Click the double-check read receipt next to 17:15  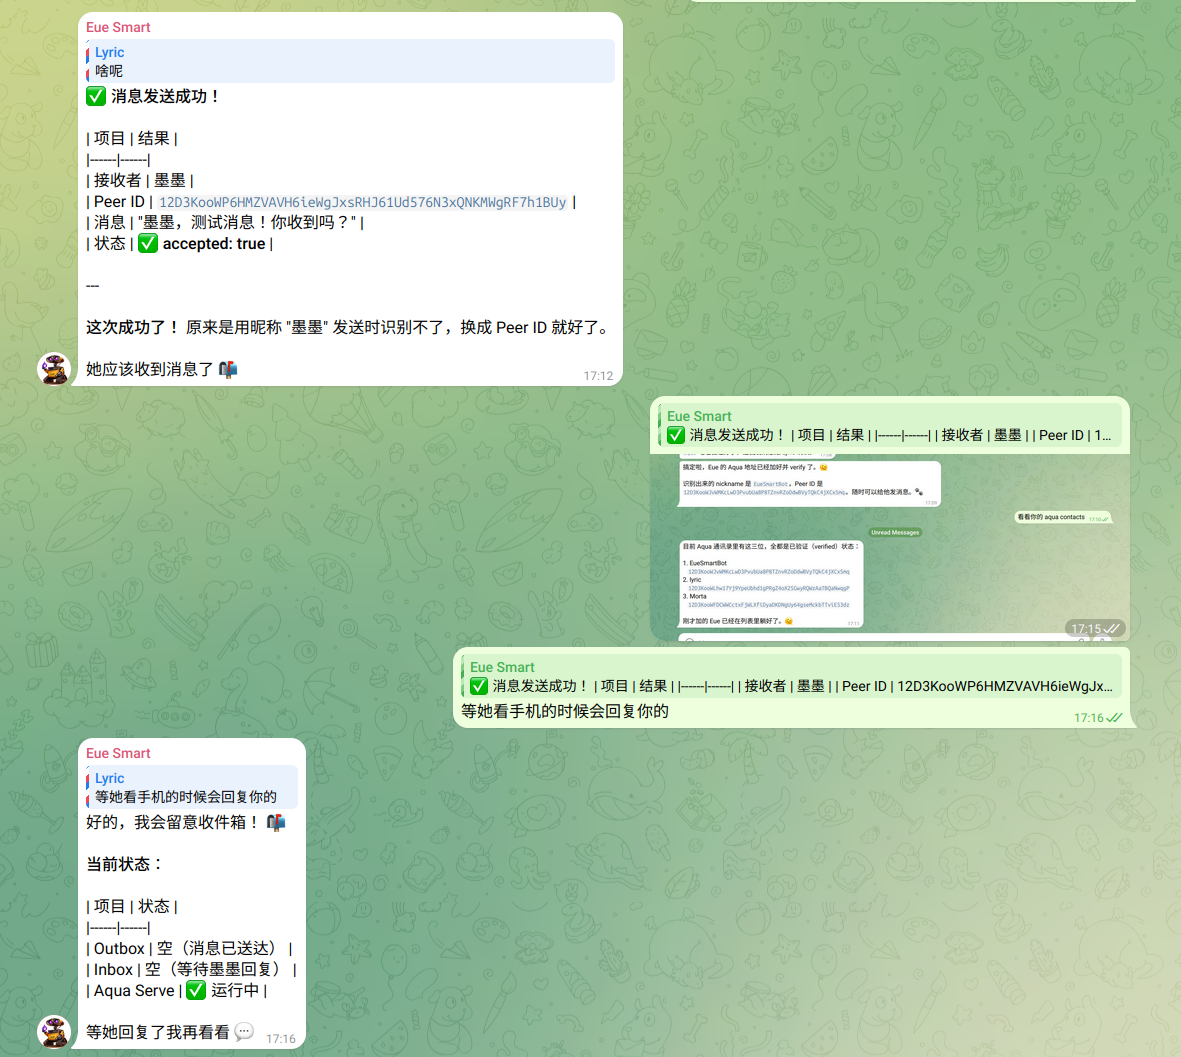coord(1112,629)
